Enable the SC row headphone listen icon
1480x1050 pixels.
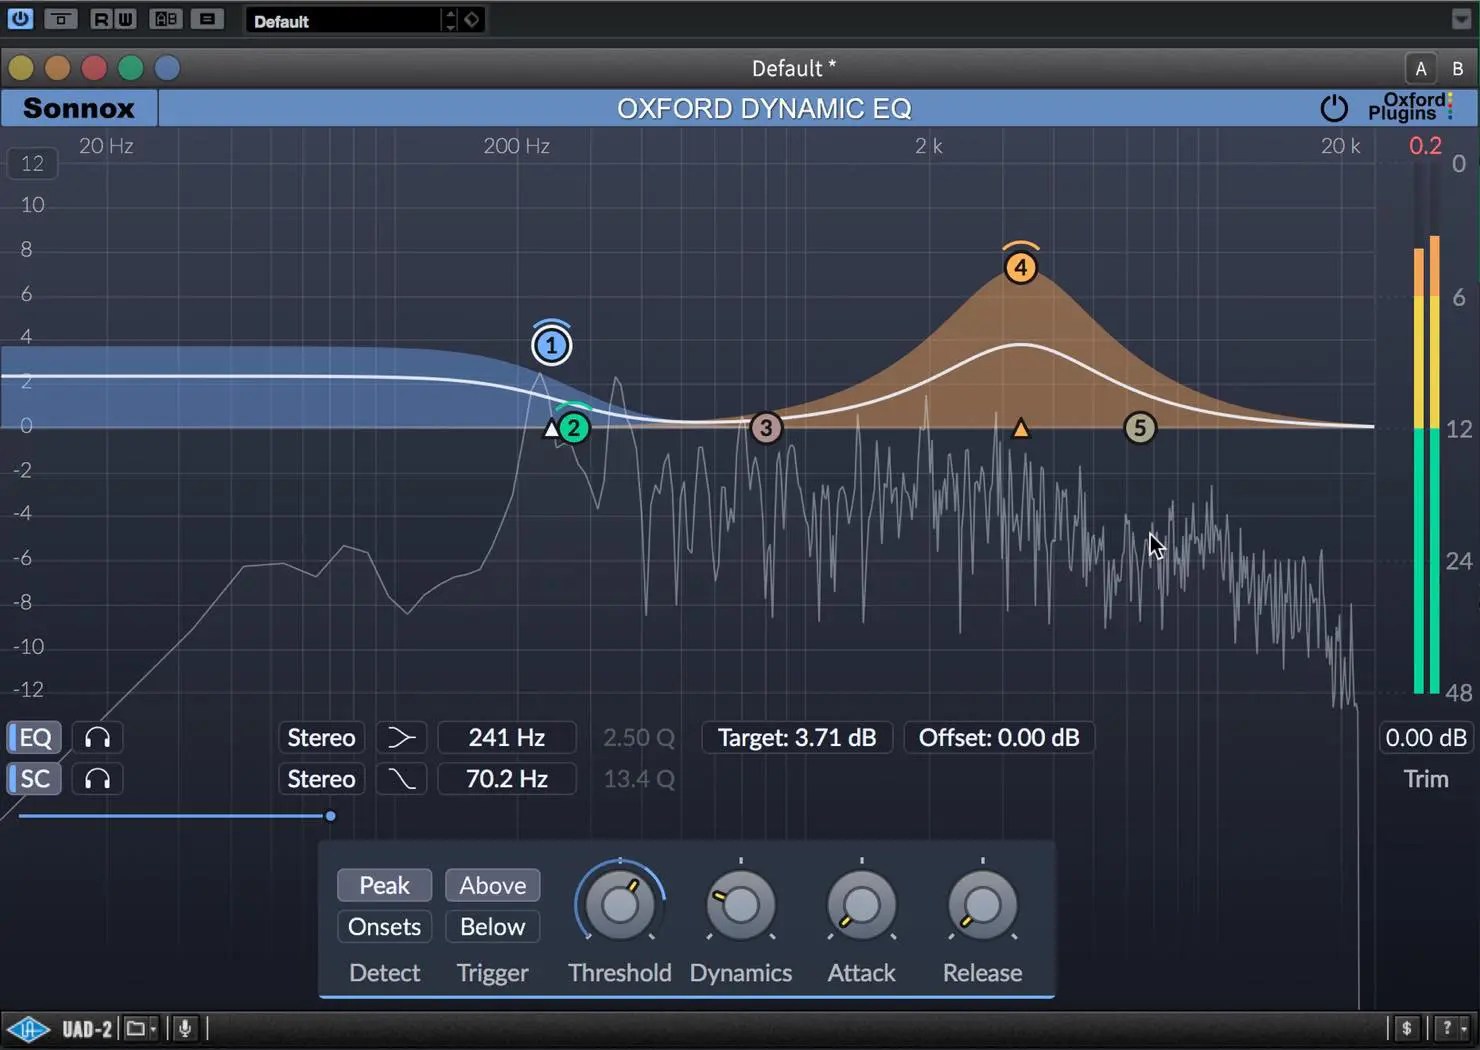coord(97,779)
